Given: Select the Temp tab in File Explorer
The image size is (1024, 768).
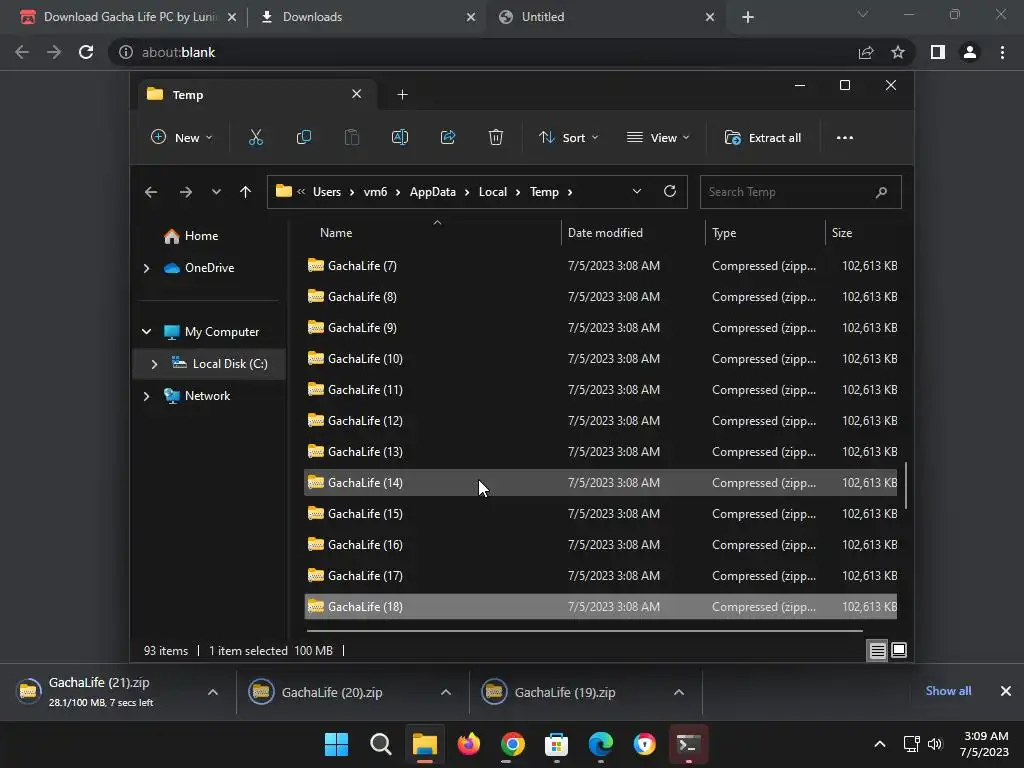Looking at the screenshot, I should [255, 95].
